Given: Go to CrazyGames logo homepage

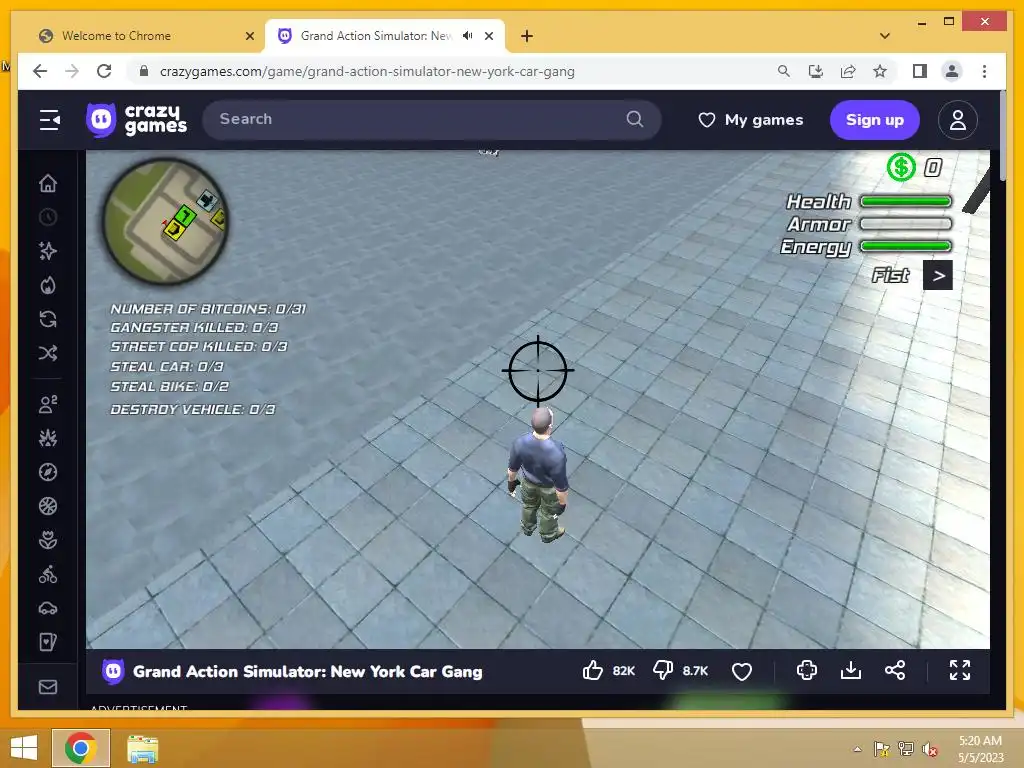Looking at the screenshot, I should click(136, 120).
